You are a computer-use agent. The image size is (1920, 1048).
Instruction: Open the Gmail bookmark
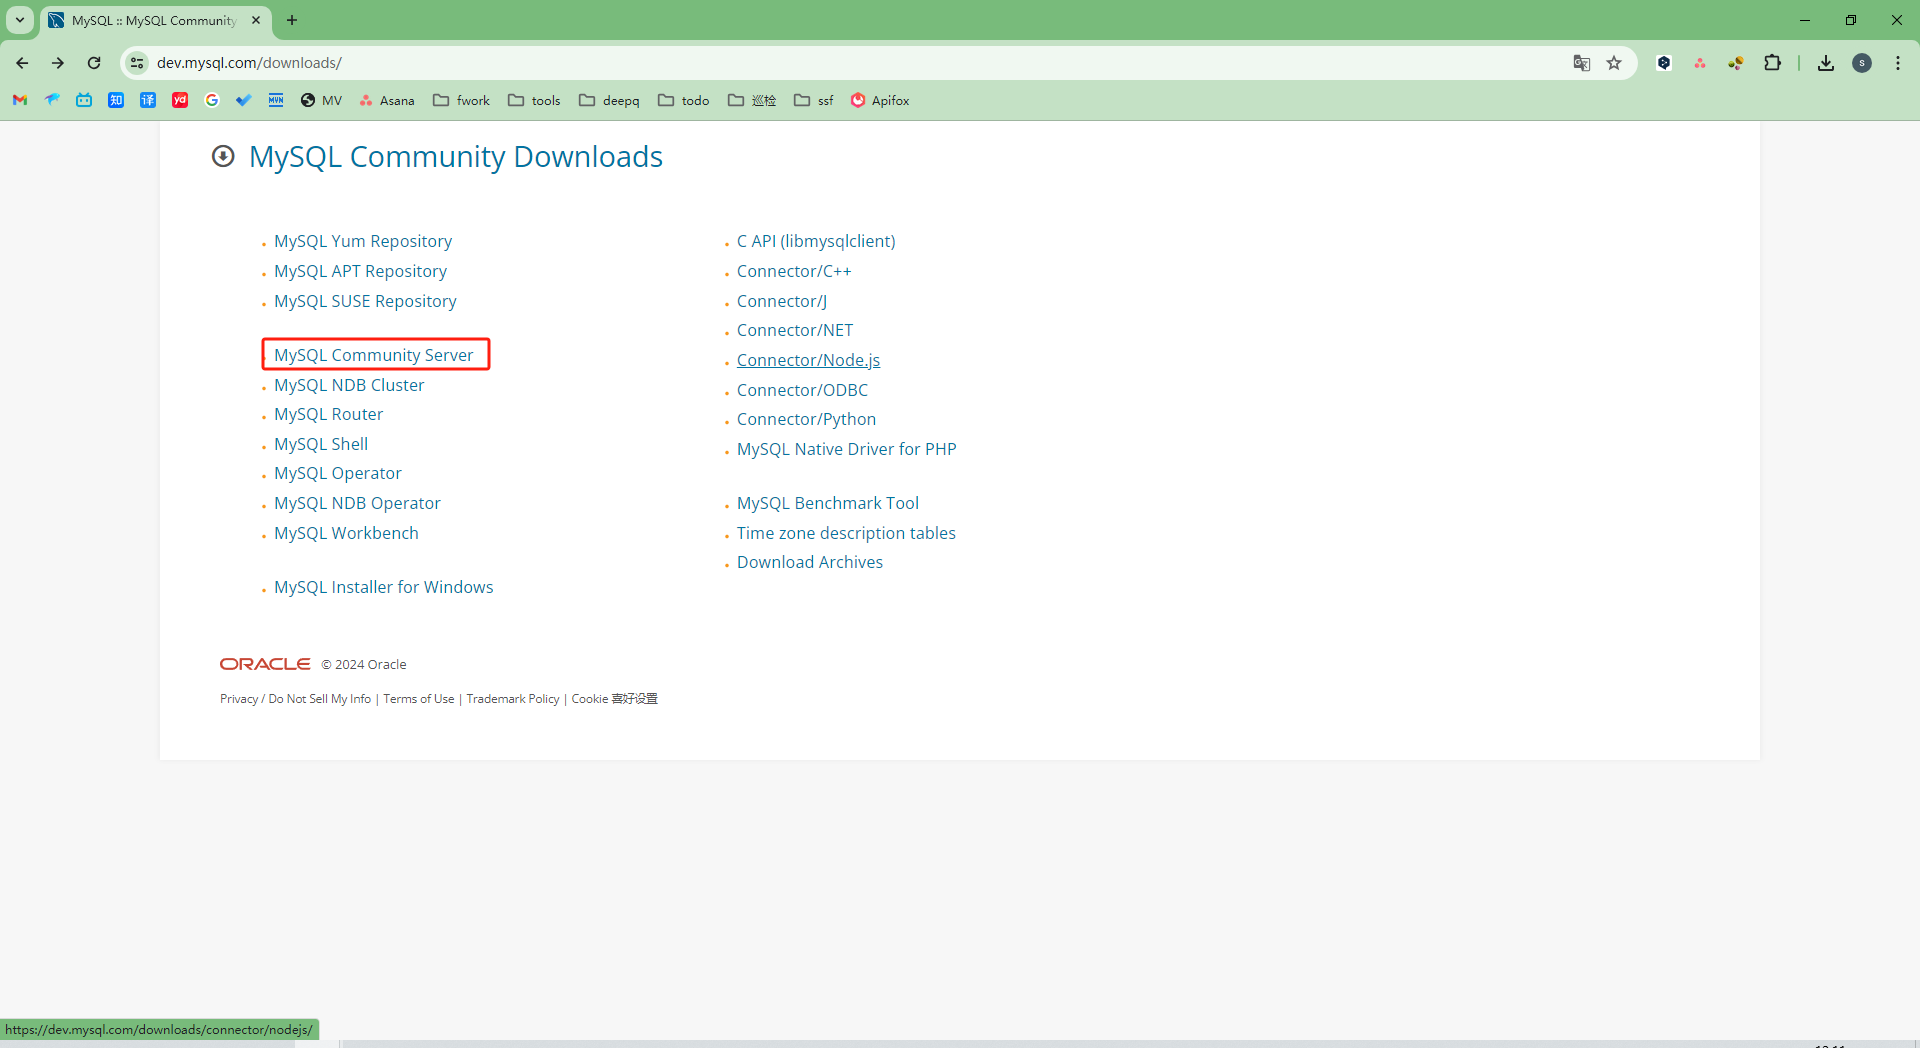pyautogui.click(x=20, y=100)
